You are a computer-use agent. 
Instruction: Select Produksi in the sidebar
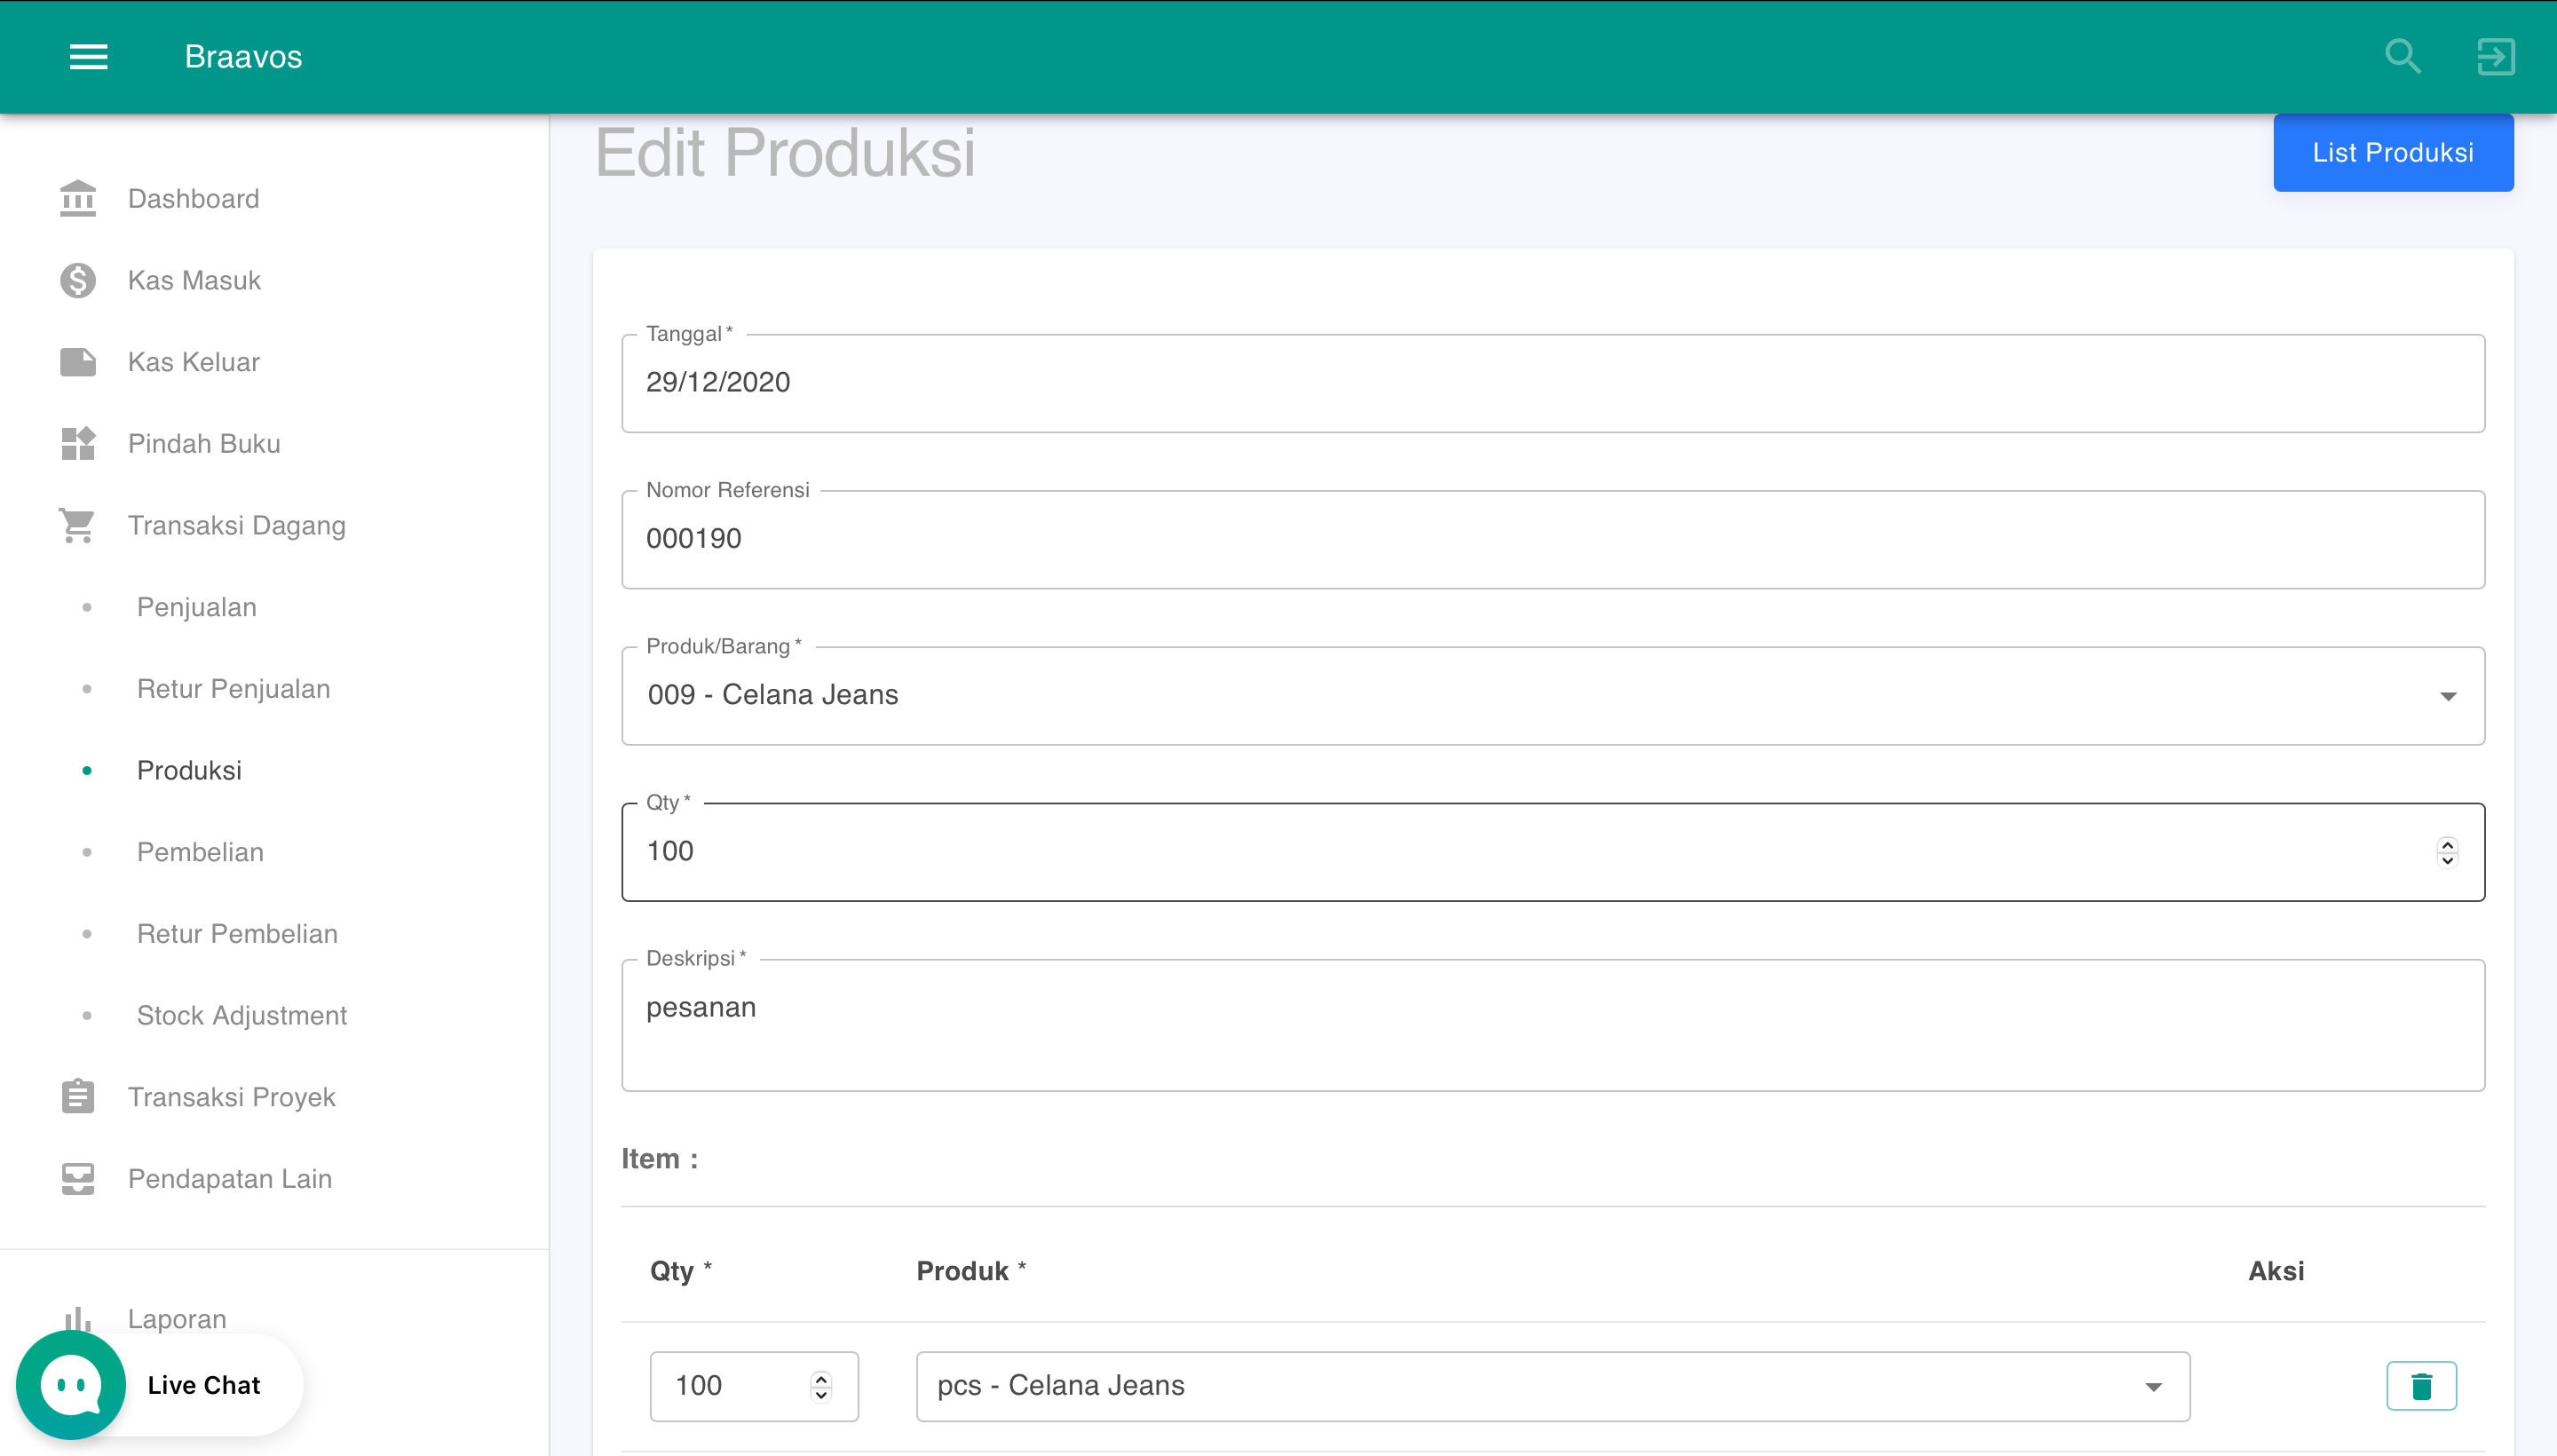pos(190,770)
